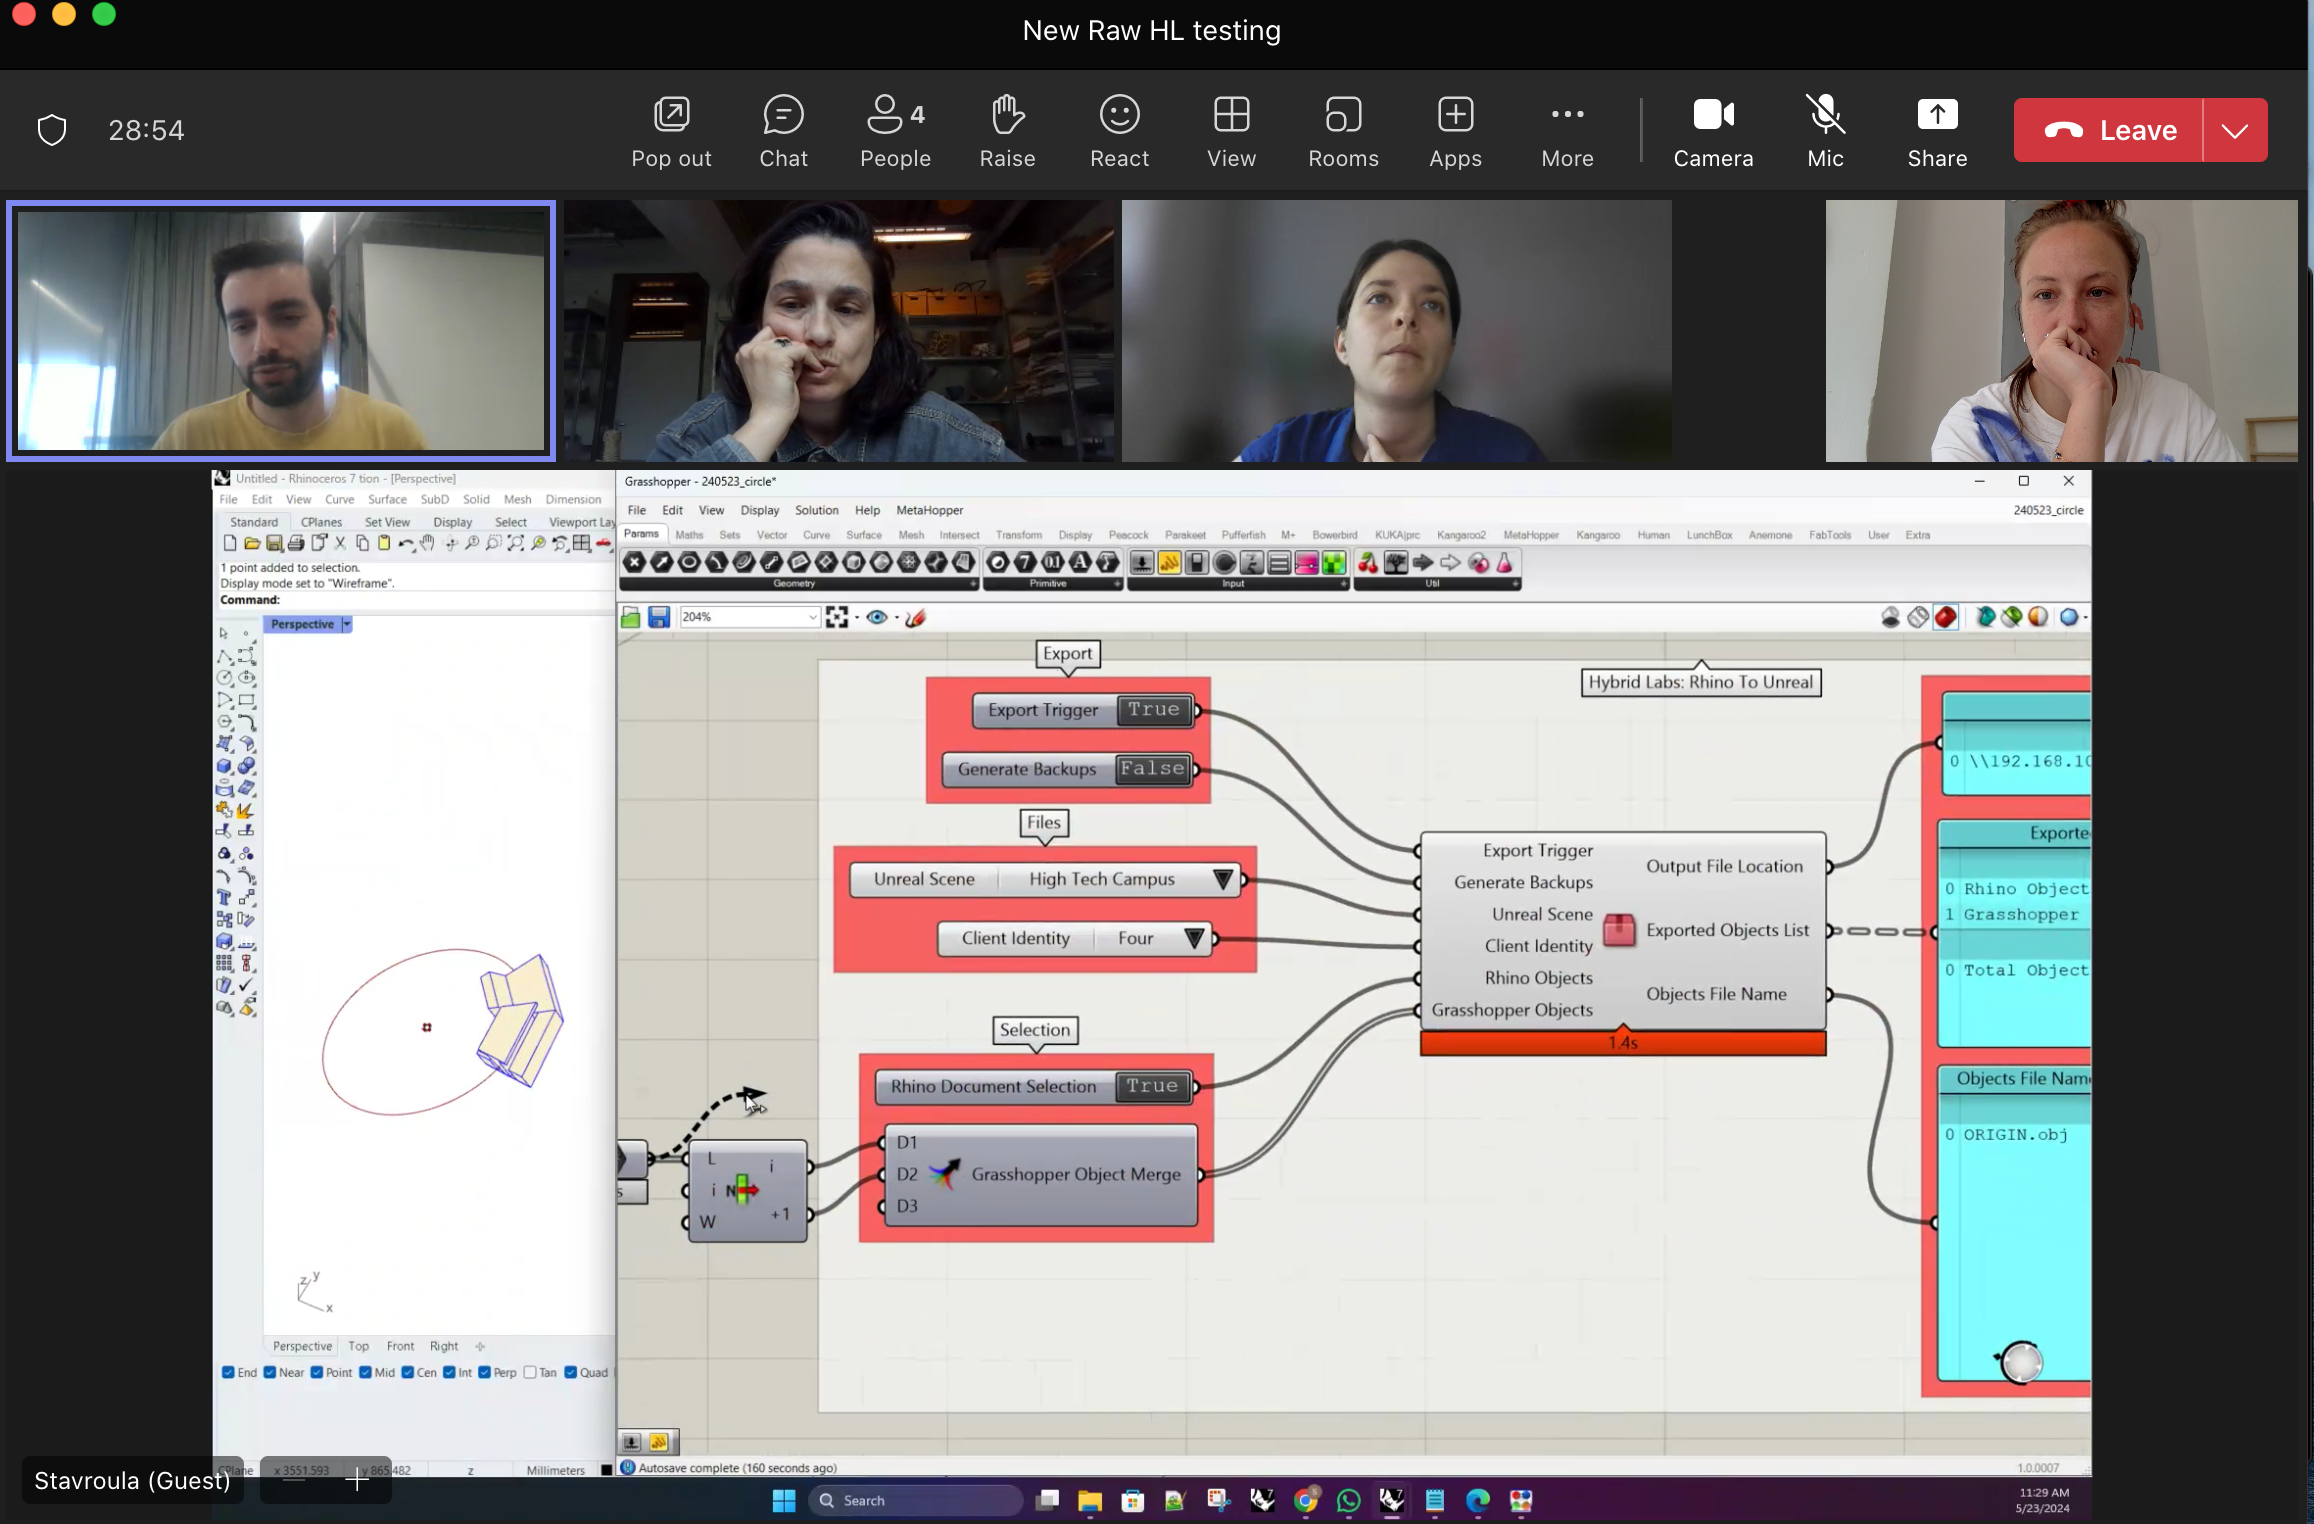Expand the Primitive panel plus button
The image size is (2314, 1524).
point(1117,584)
